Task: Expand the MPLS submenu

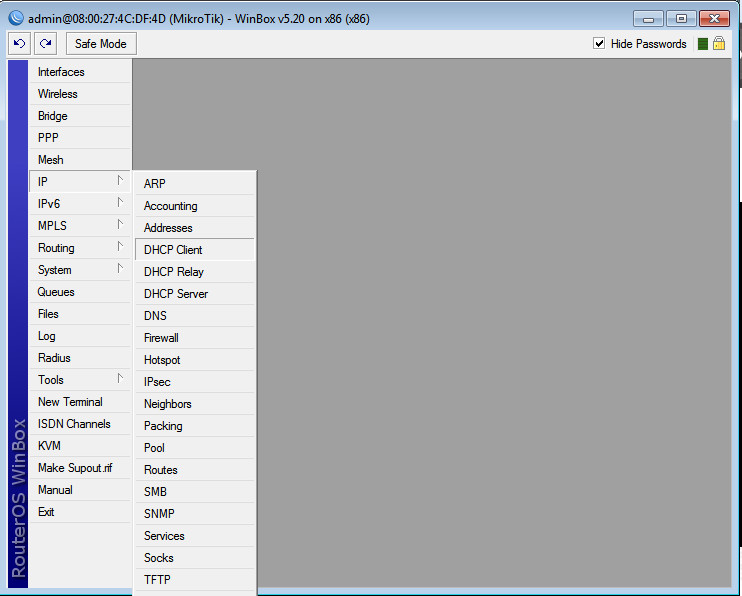Action: pos(80,225)
